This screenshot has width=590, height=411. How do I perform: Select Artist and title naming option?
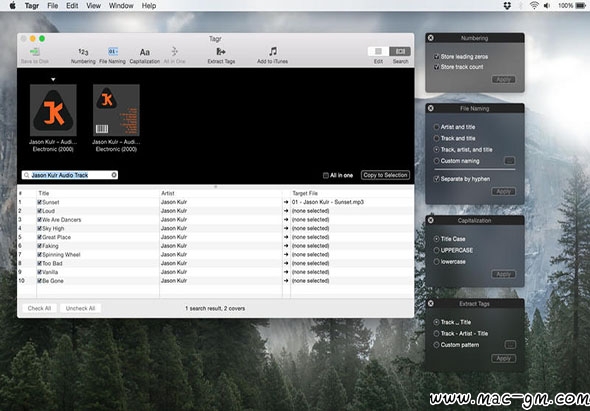pos(436,127)
